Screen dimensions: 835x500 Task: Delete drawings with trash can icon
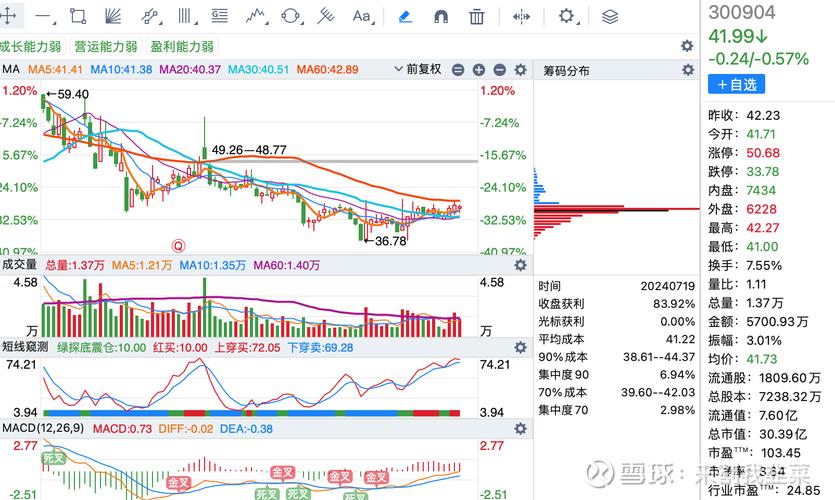[x=477, y=17]
